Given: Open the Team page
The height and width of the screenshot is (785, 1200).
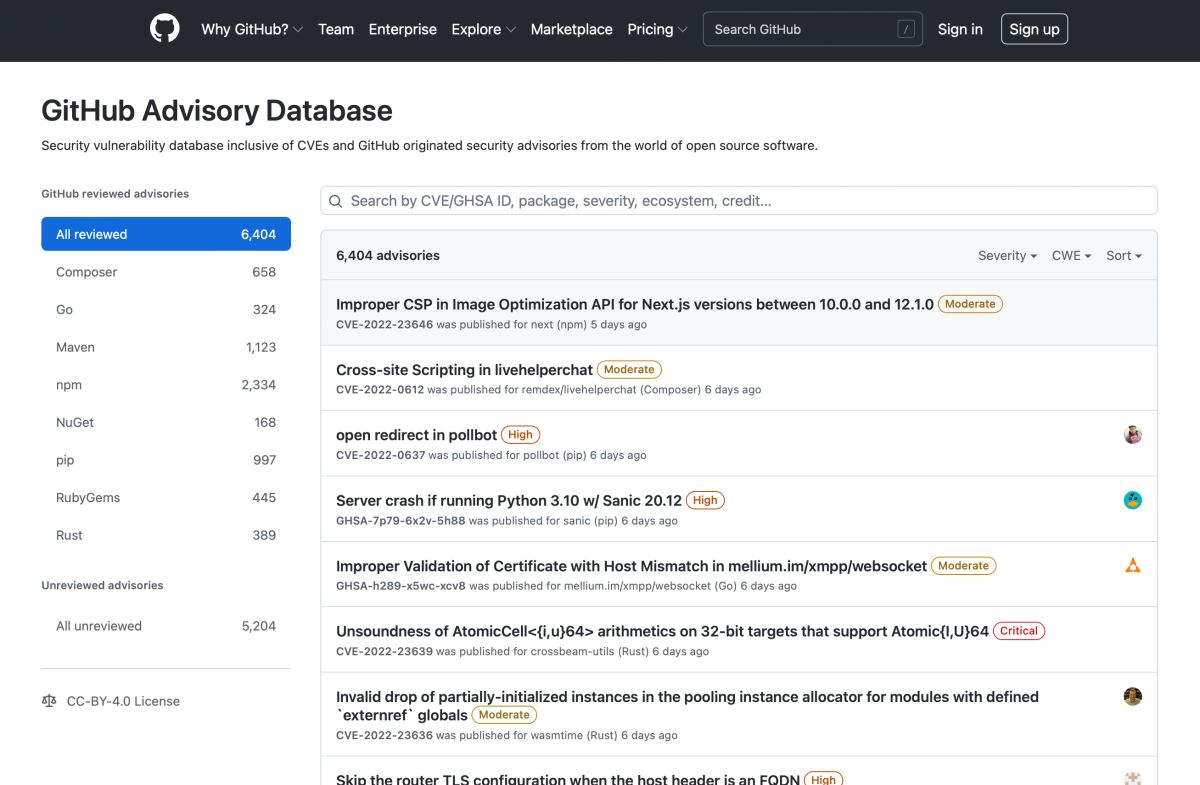Looking at the screenshot, I should [x=336, y=29].
